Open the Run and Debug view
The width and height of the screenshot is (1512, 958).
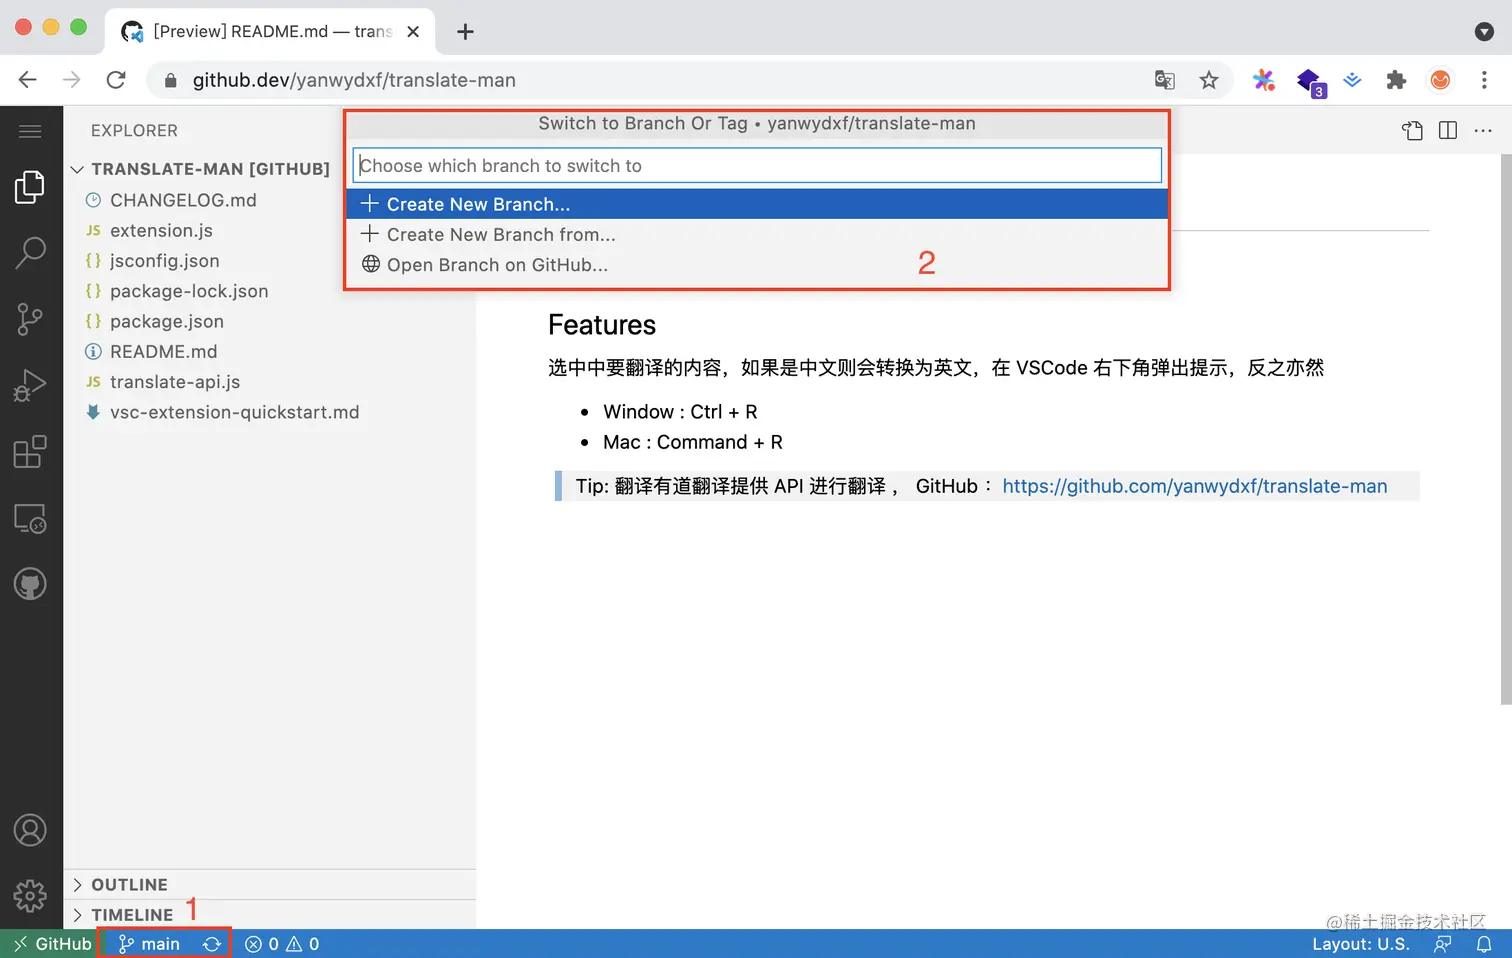30,385
